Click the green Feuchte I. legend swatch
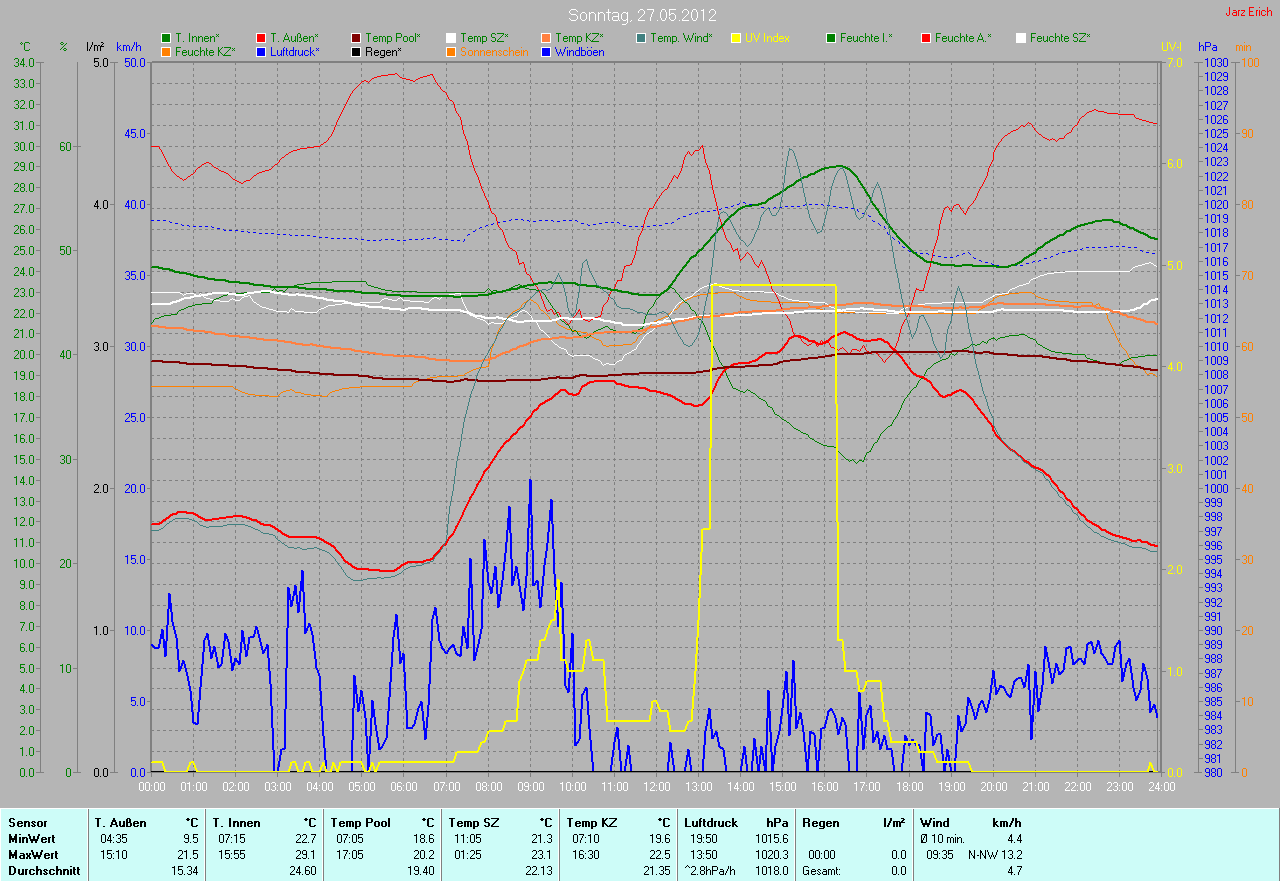 click(831, 38)
